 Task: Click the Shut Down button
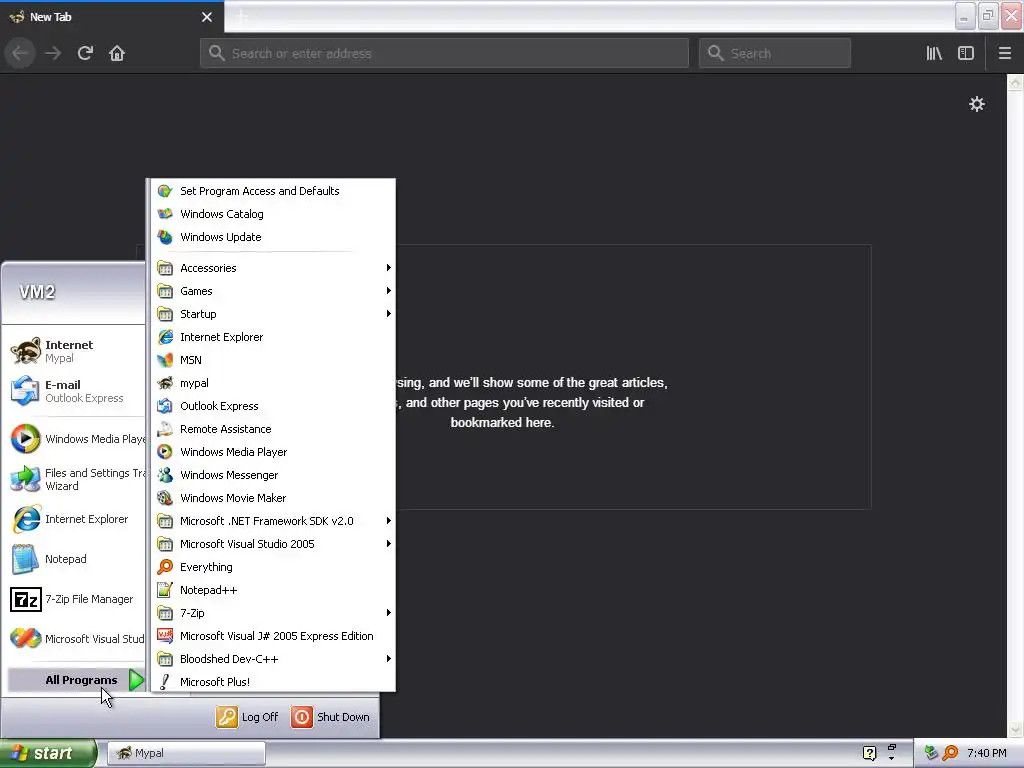click(x=330, y=717)
